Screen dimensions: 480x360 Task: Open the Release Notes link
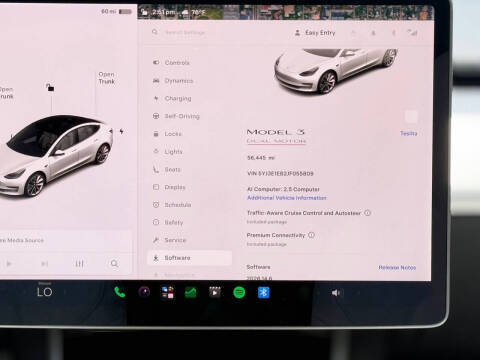397,268
